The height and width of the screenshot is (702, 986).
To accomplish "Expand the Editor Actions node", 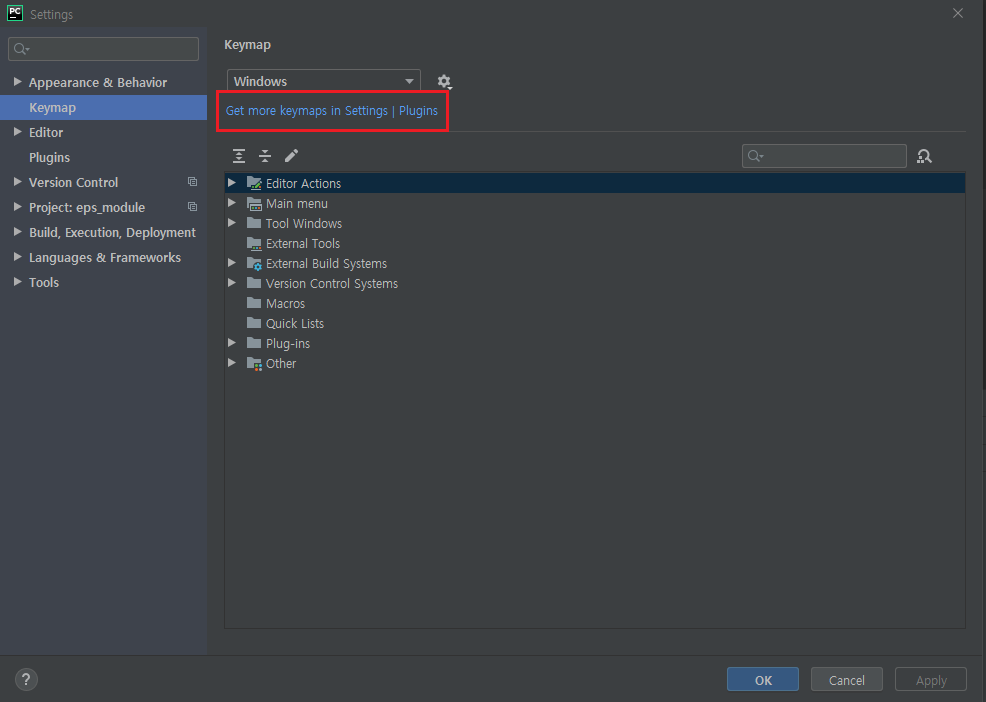I will [231, 183].
